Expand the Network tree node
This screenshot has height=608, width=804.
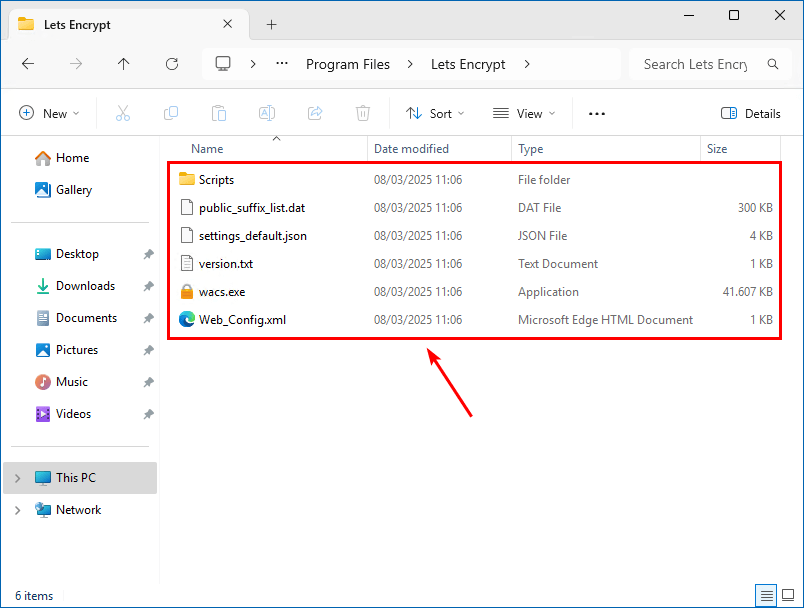[17, 510]
